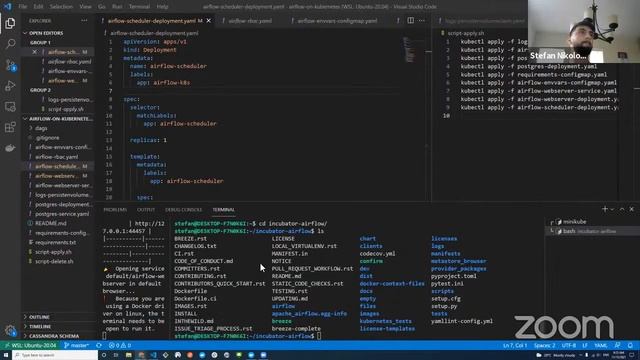Close the terminal panel with X icon
Viewport: 640px width, 360px height.
(x=631, y=209)
